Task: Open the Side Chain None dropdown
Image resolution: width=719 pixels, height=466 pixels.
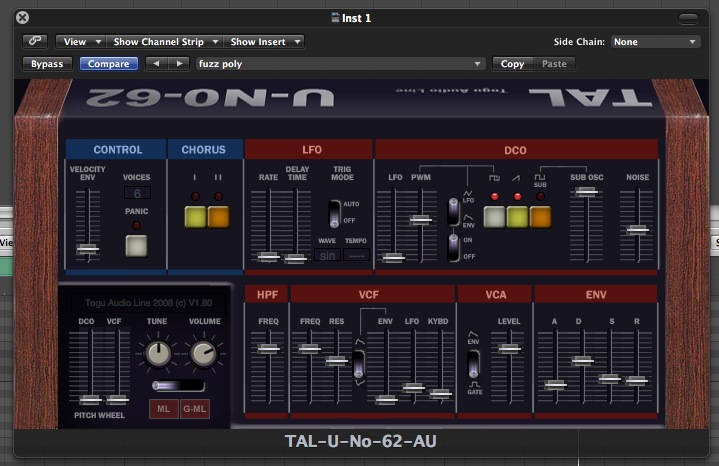Action: coord(655,41)
